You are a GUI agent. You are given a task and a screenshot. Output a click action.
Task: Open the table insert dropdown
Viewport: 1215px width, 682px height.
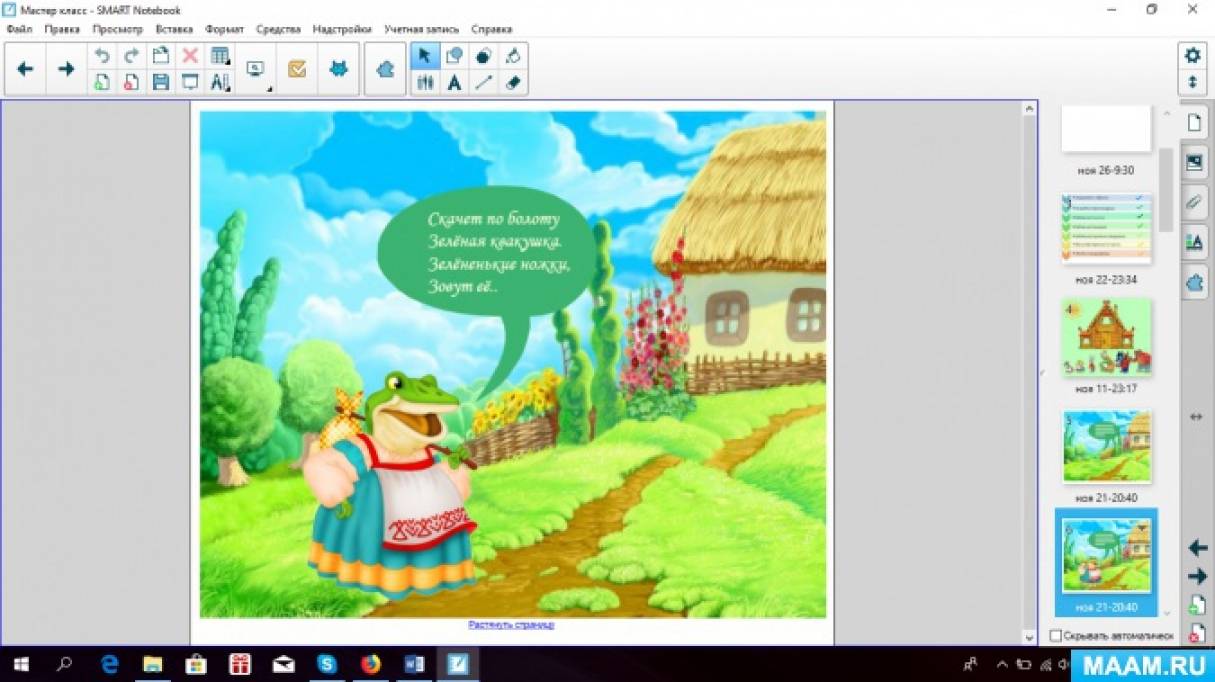220,56
